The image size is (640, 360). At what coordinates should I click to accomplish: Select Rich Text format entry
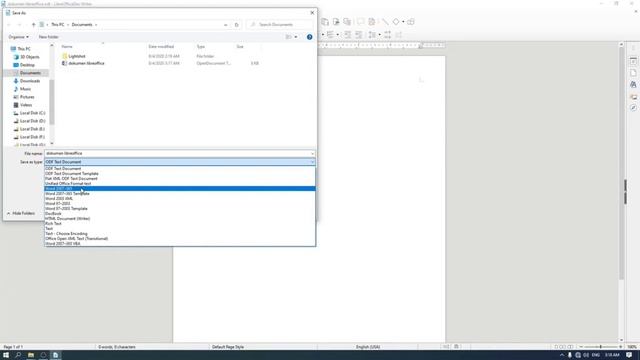180,224
